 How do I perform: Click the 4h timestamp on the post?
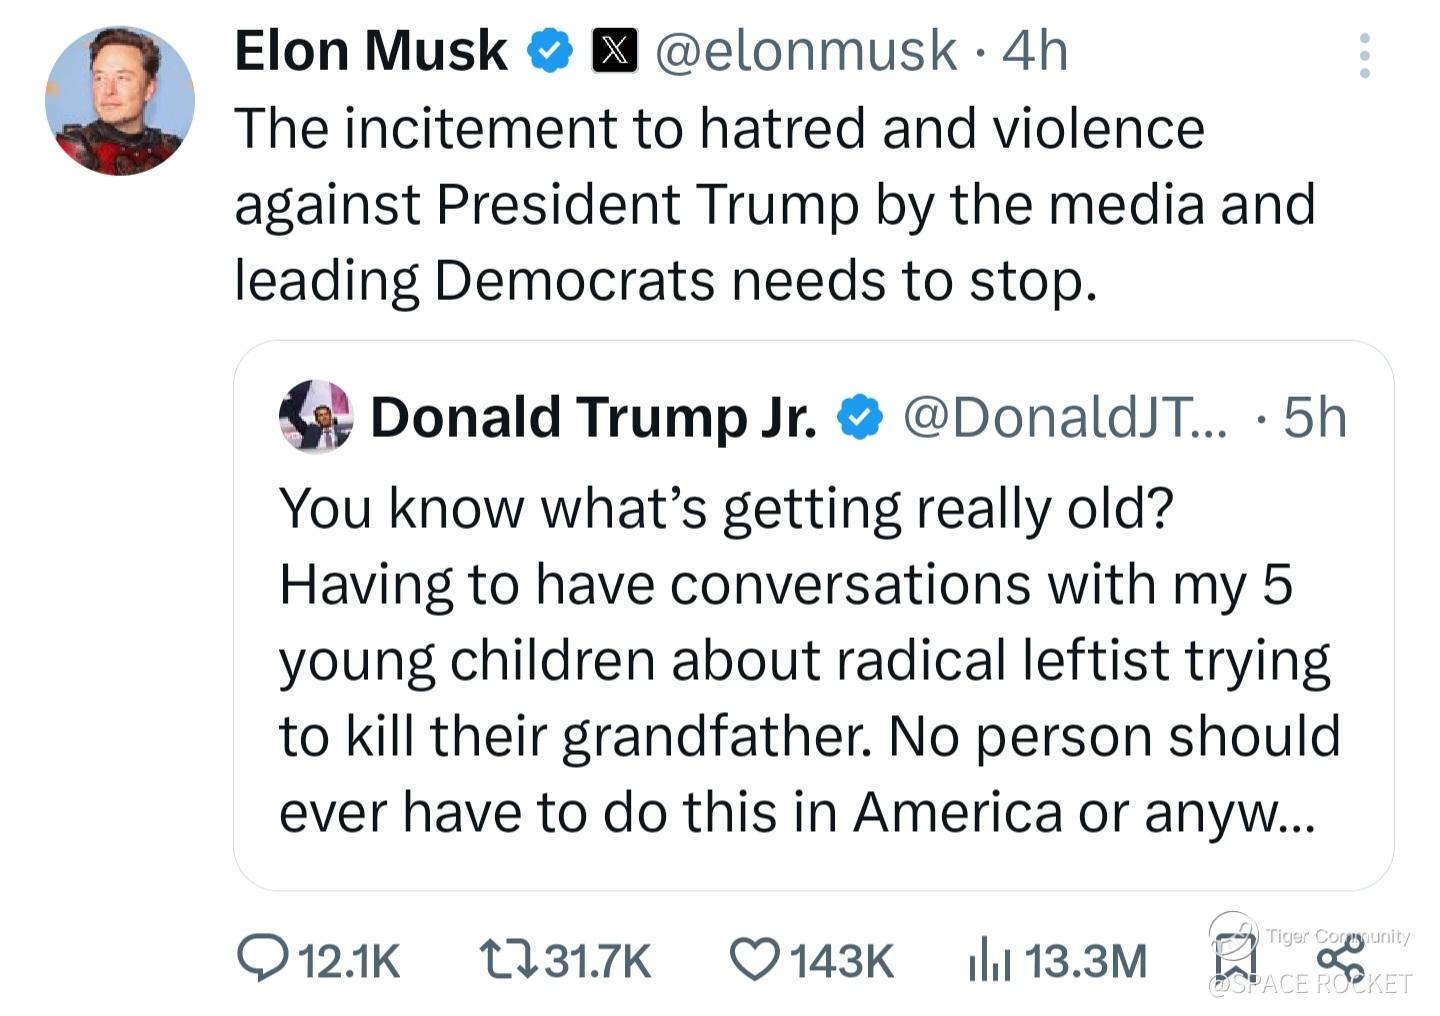1035,51
